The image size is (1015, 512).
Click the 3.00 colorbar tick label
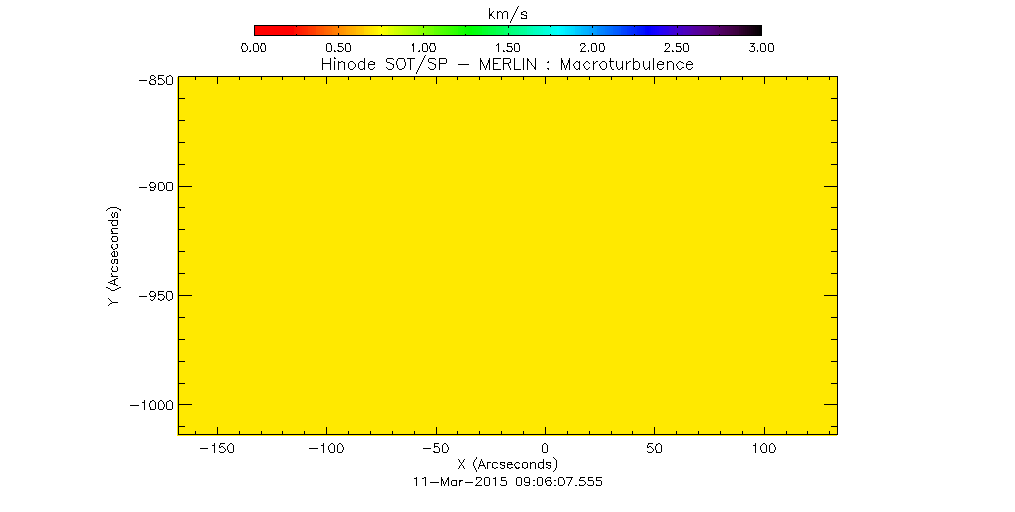click(x=761, y=47)
